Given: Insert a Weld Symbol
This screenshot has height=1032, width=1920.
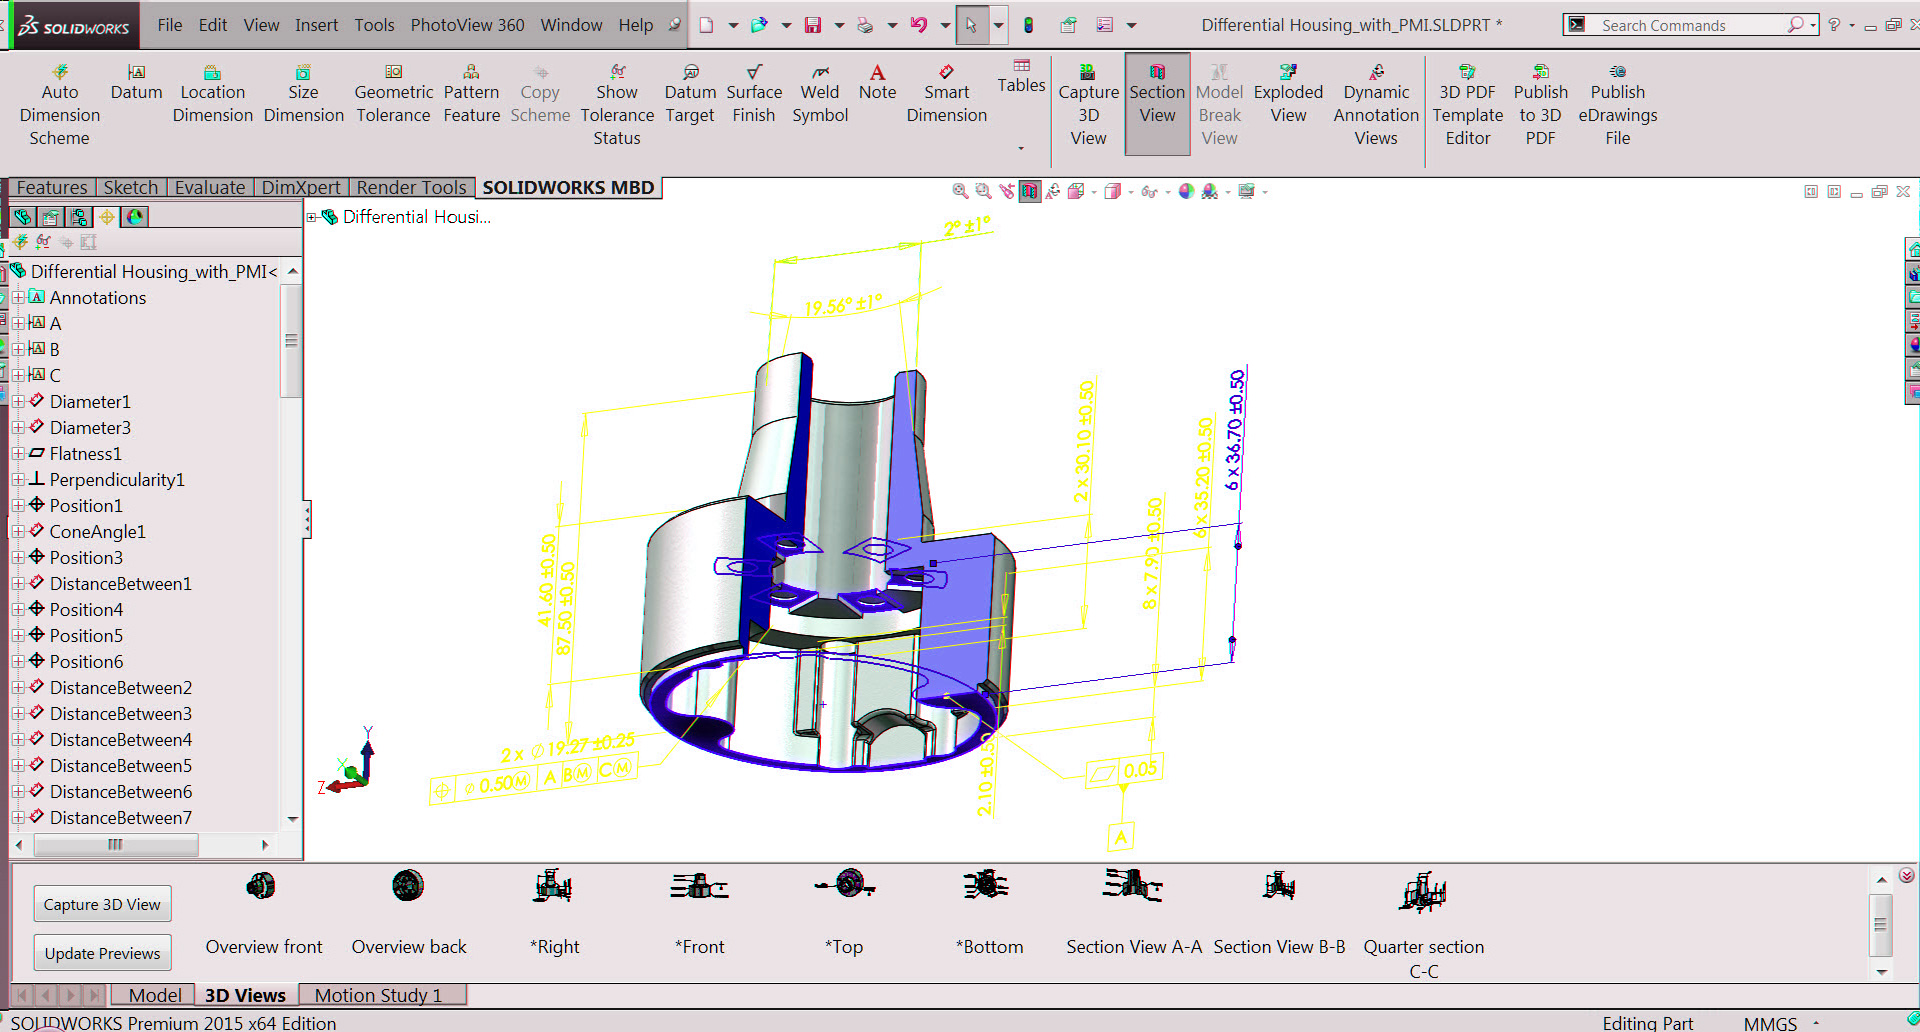Looking at the screenshot, I should (820, 93).
